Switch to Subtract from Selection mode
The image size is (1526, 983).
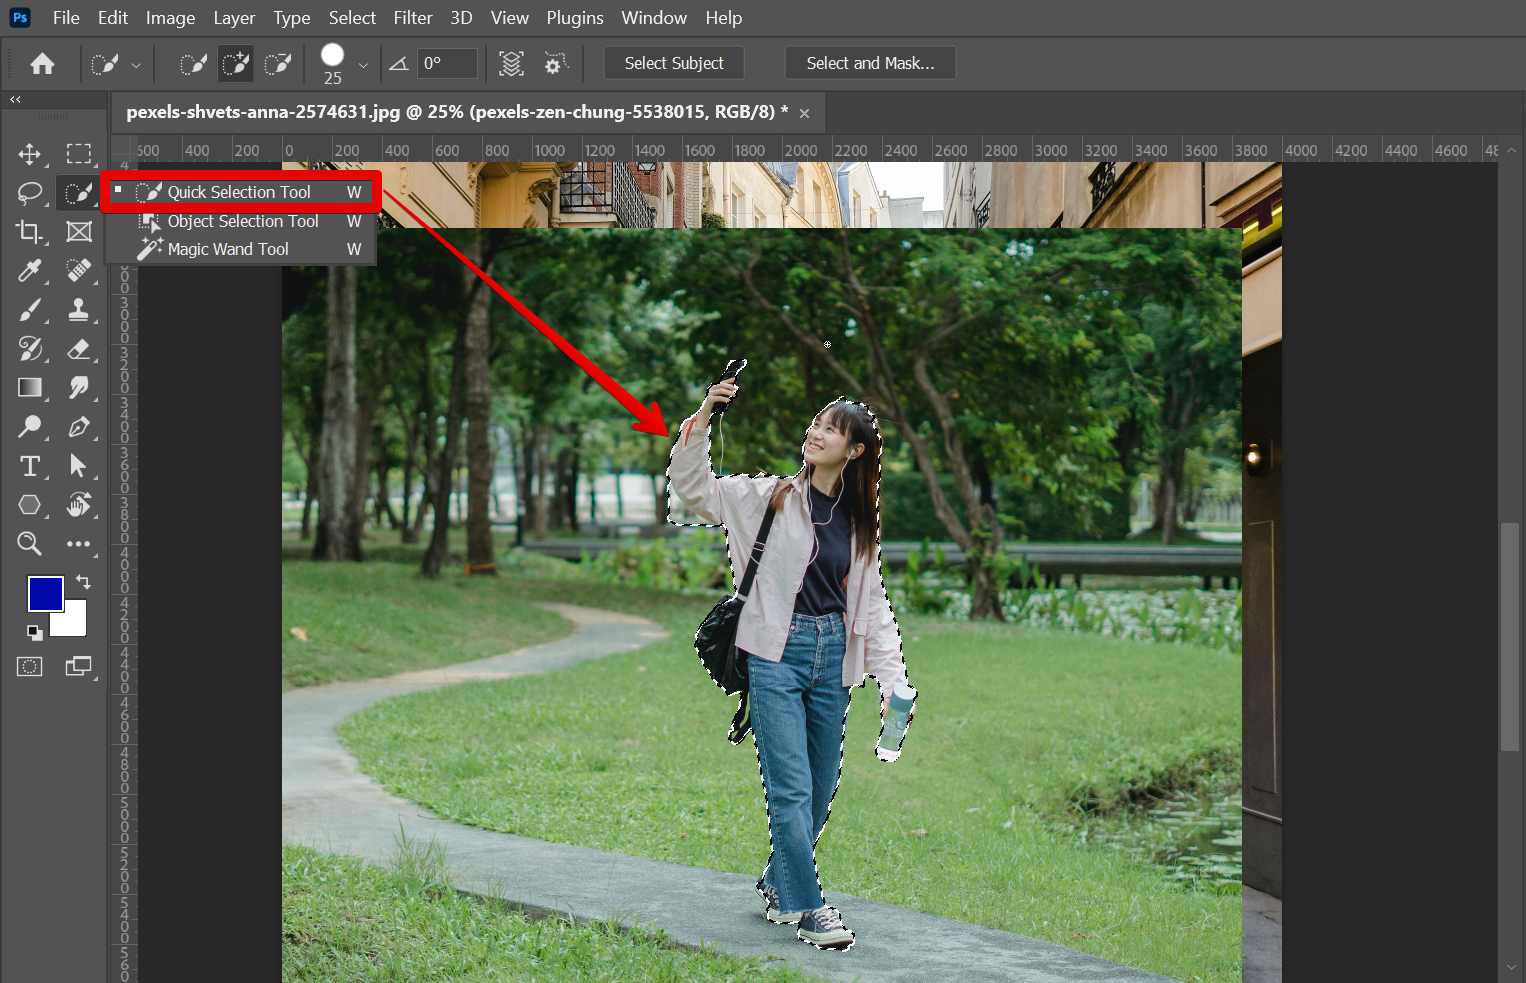[x=277, y=64]
